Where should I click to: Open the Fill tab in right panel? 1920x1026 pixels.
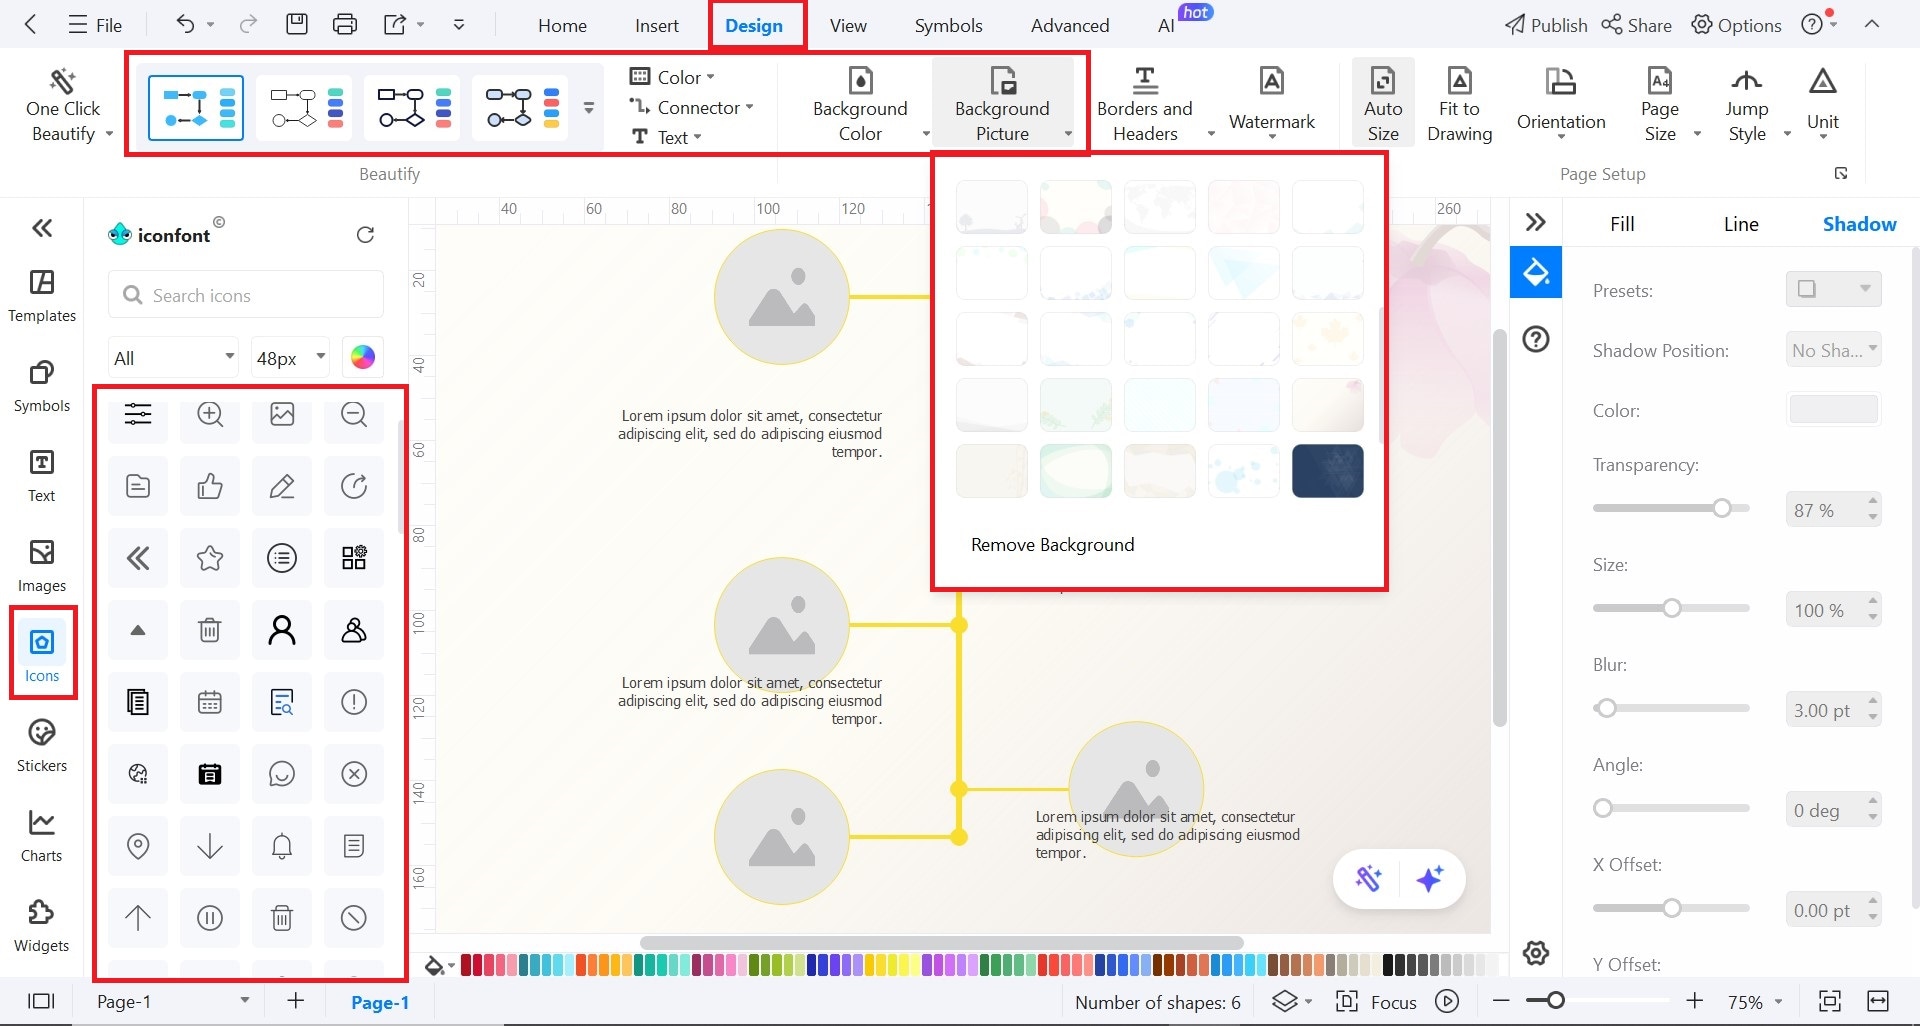[1622, 224]
